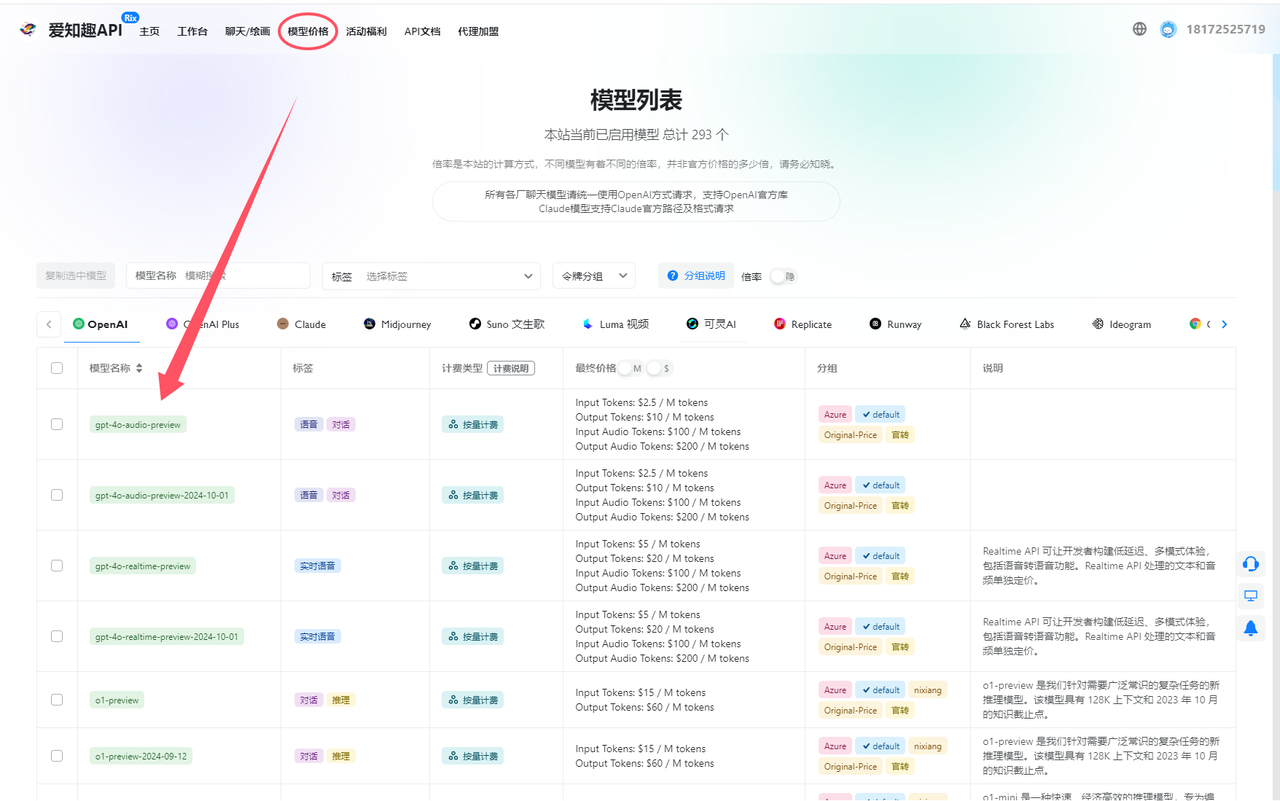
Task: Toggle the $ currency switch
Action: pyautogui.click(x=660, y=369)
